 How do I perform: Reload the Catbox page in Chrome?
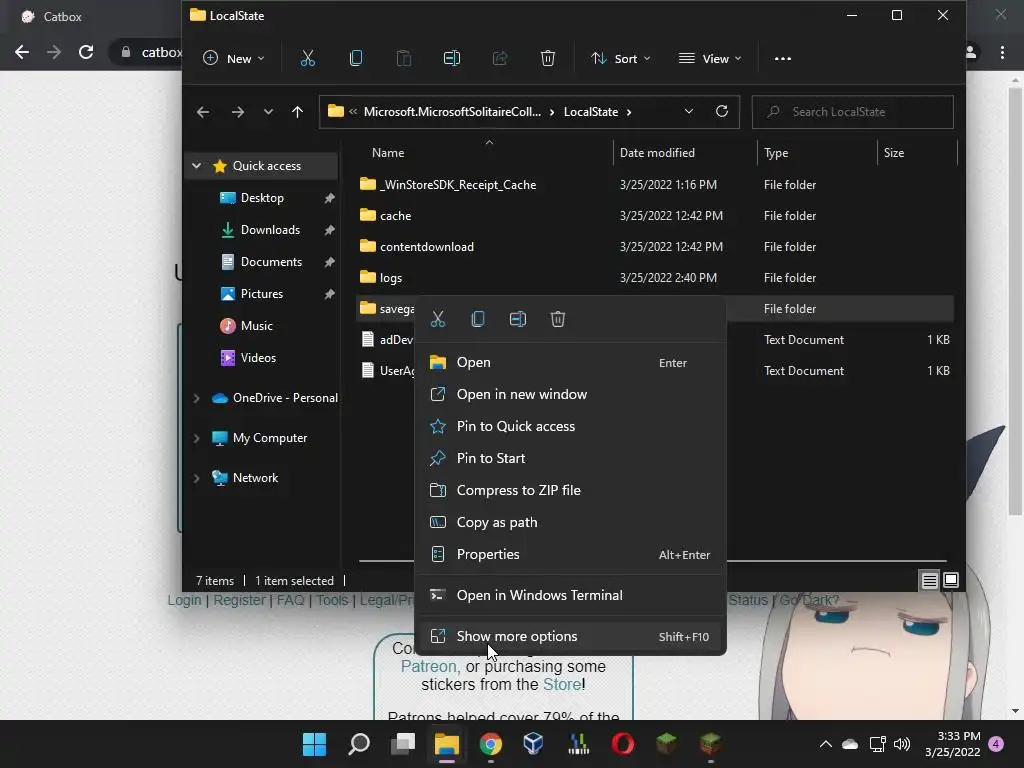[86, 52]
